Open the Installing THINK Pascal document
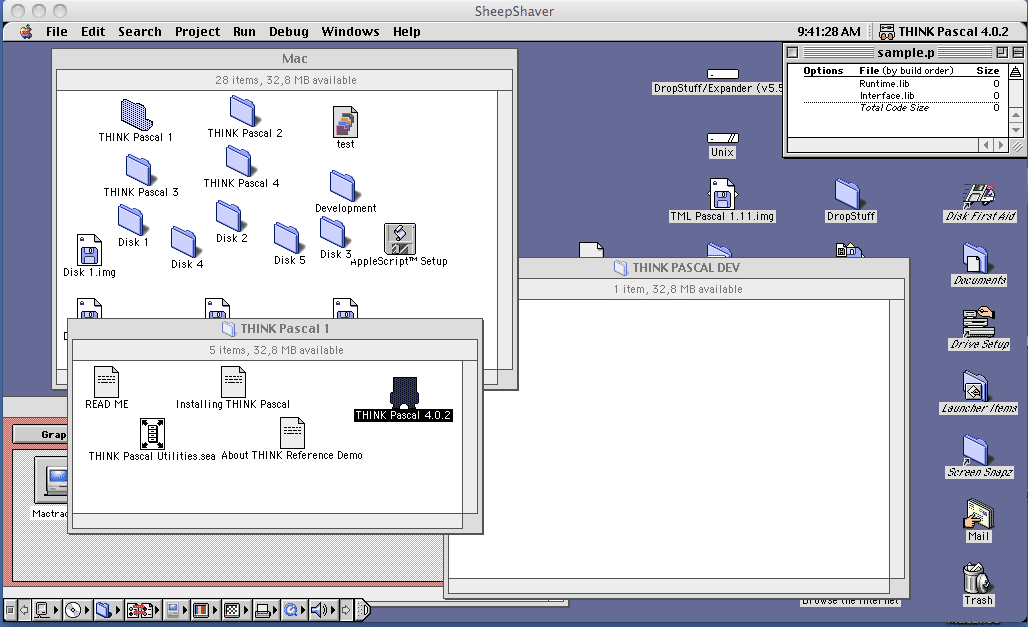The image size is (1028, 627). click(233, 381)
